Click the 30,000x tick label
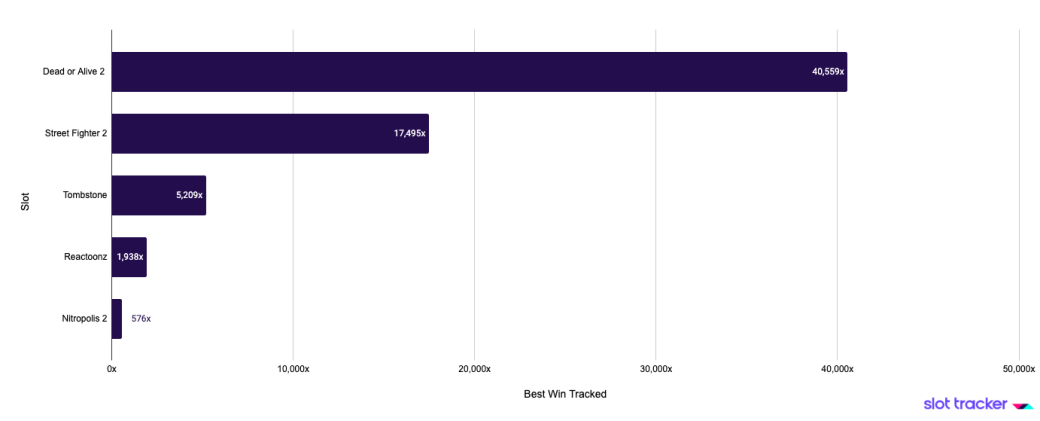This screenshot has height=421, width=1040. coord(655,369)
